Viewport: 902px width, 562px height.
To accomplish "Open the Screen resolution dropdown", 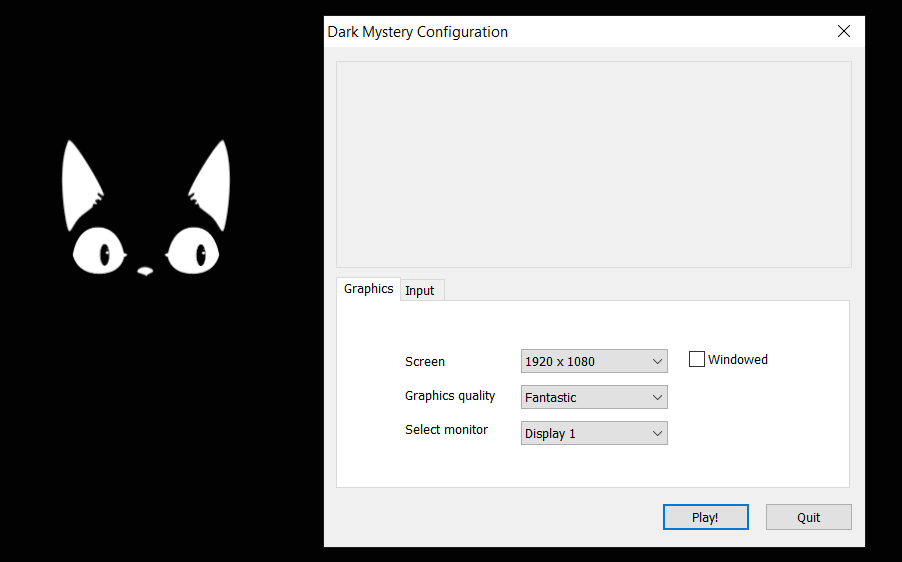I will coord(594,361).
